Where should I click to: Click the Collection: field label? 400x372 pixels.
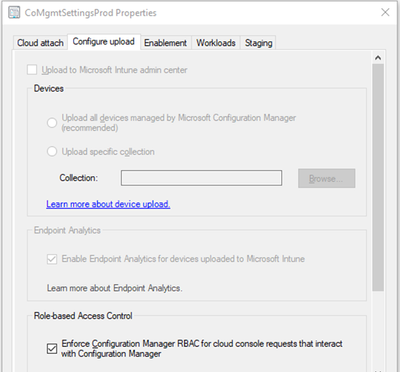pyautogui.click(x=79, y=178)
